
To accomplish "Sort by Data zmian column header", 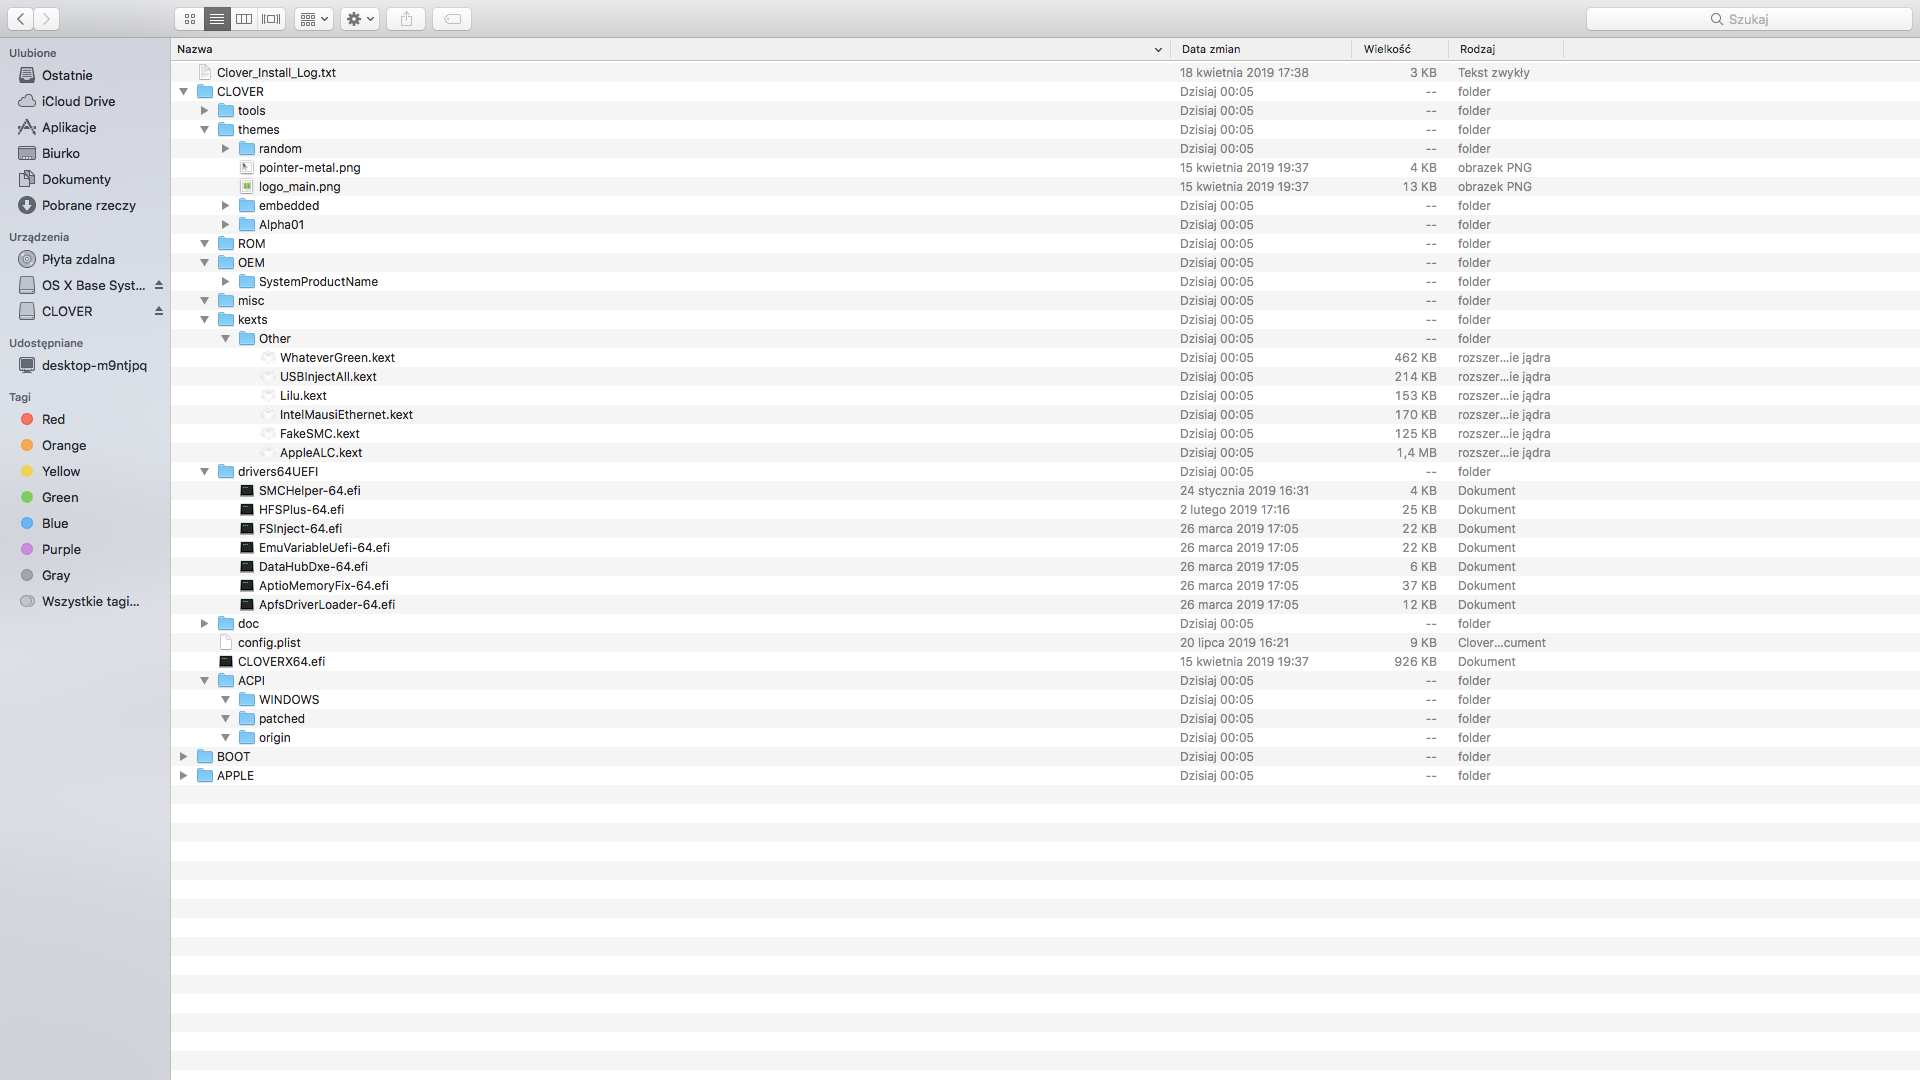I will [1211, 49].
